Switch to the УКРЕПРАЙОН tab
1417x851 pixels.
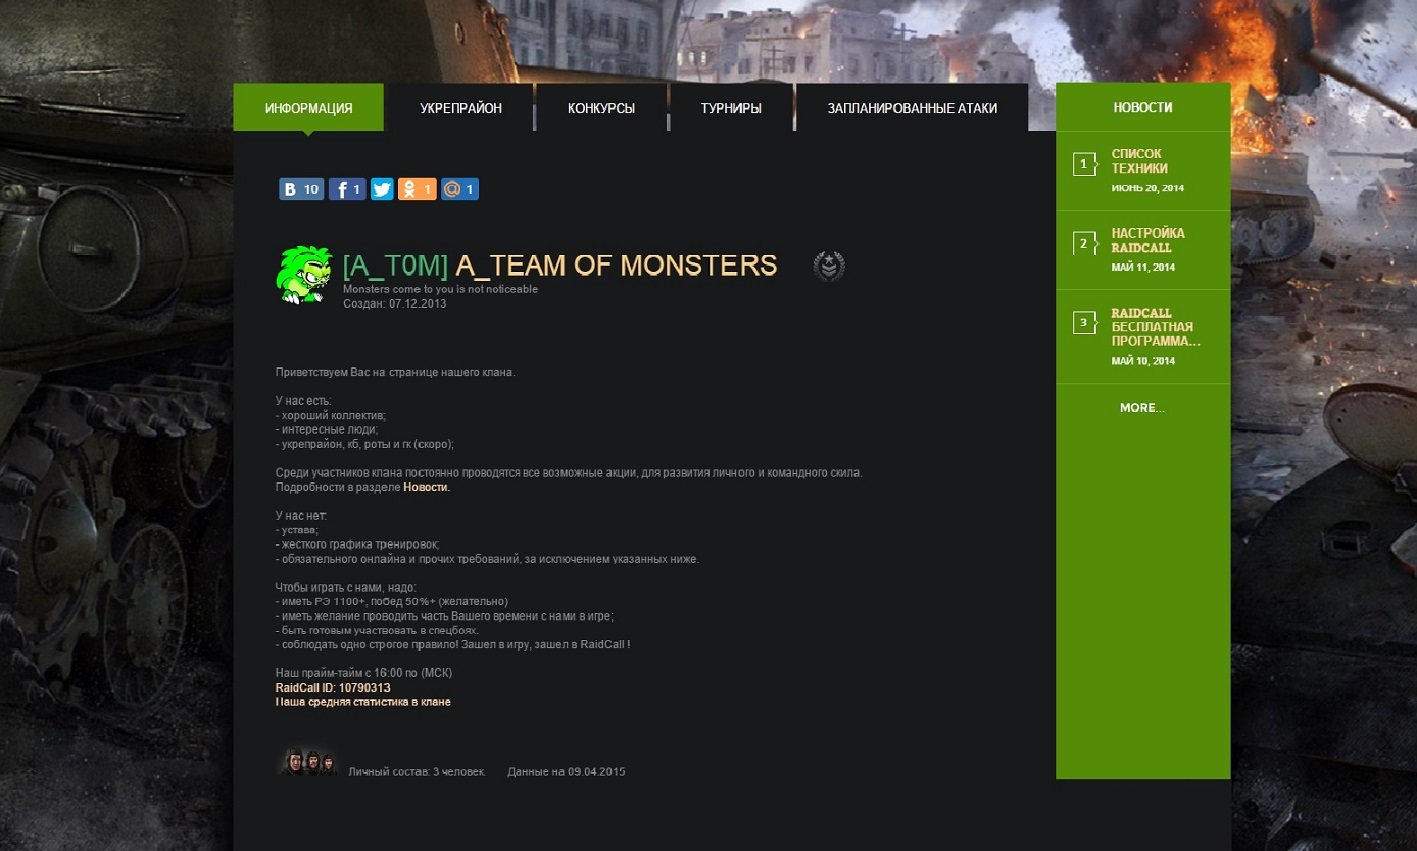click(x=461, y=108)
